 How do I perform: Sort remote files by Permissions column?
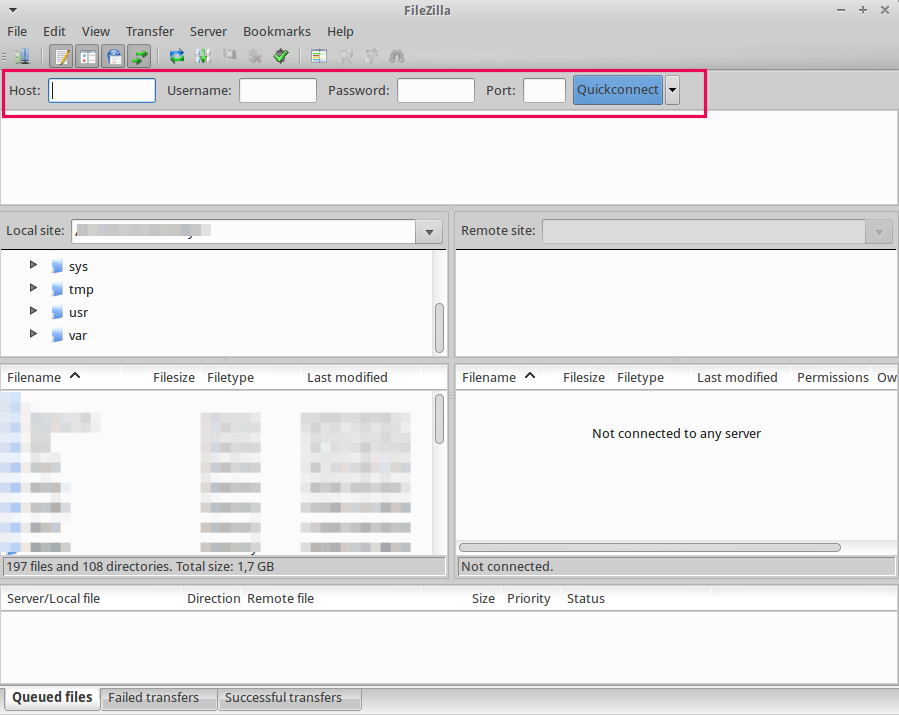coord(831,377)
